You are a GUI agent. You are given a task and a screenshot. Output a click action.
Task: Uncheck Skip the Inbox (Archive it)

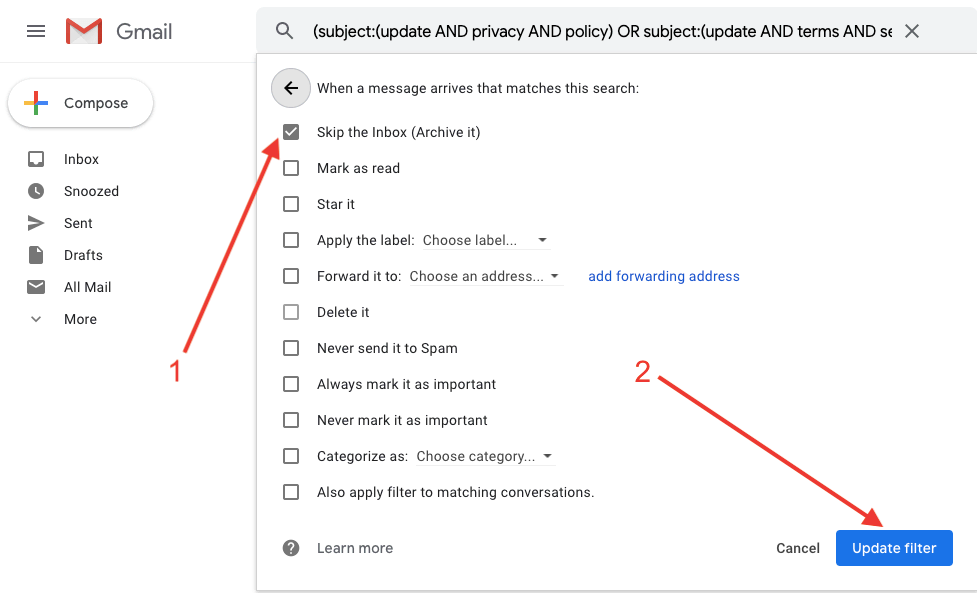291,132
